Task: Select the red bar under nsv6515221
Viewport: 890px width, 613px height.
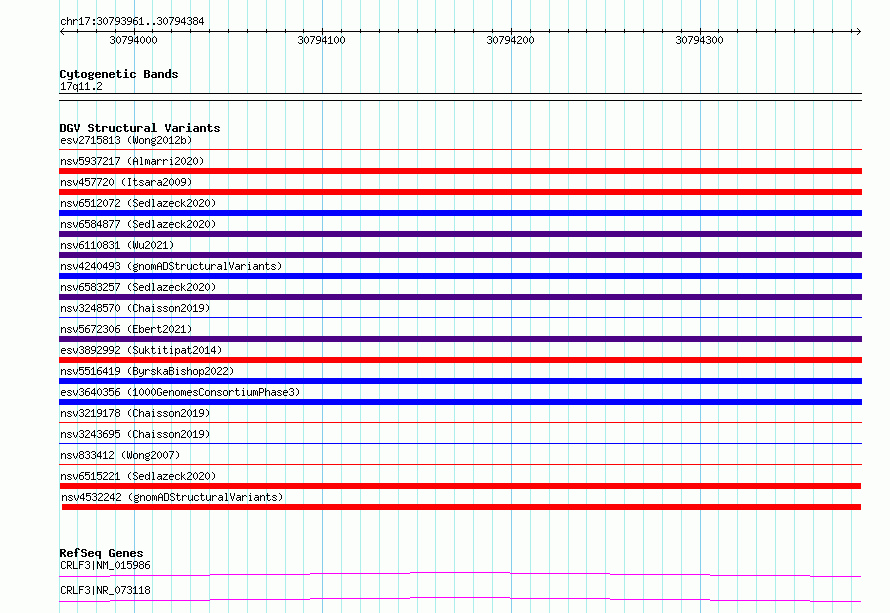Action: pos(460,486)
